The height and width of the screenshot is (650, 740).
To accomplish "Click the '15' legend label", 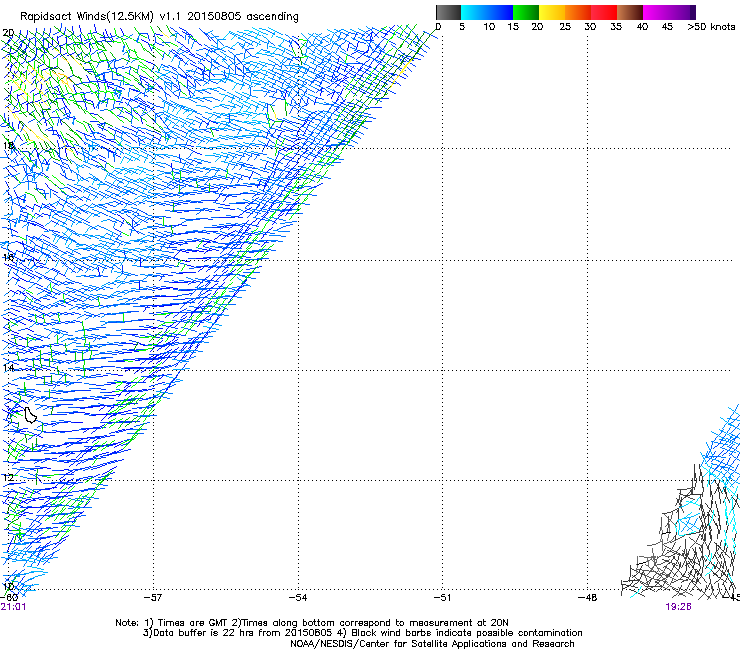I will tap(513, 27).
